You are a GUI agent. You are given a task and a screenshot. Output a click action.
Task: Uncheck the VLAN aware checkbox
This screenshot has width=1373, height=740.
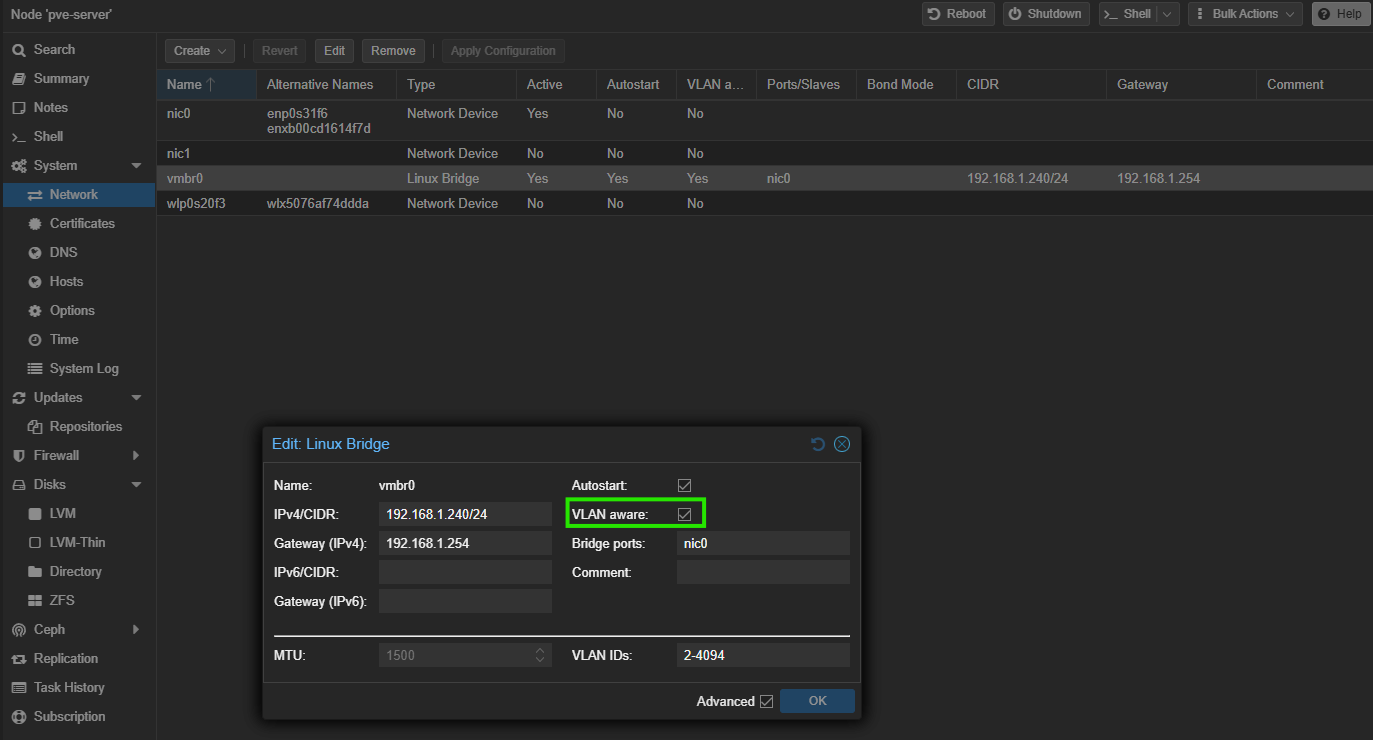[684, 514]
